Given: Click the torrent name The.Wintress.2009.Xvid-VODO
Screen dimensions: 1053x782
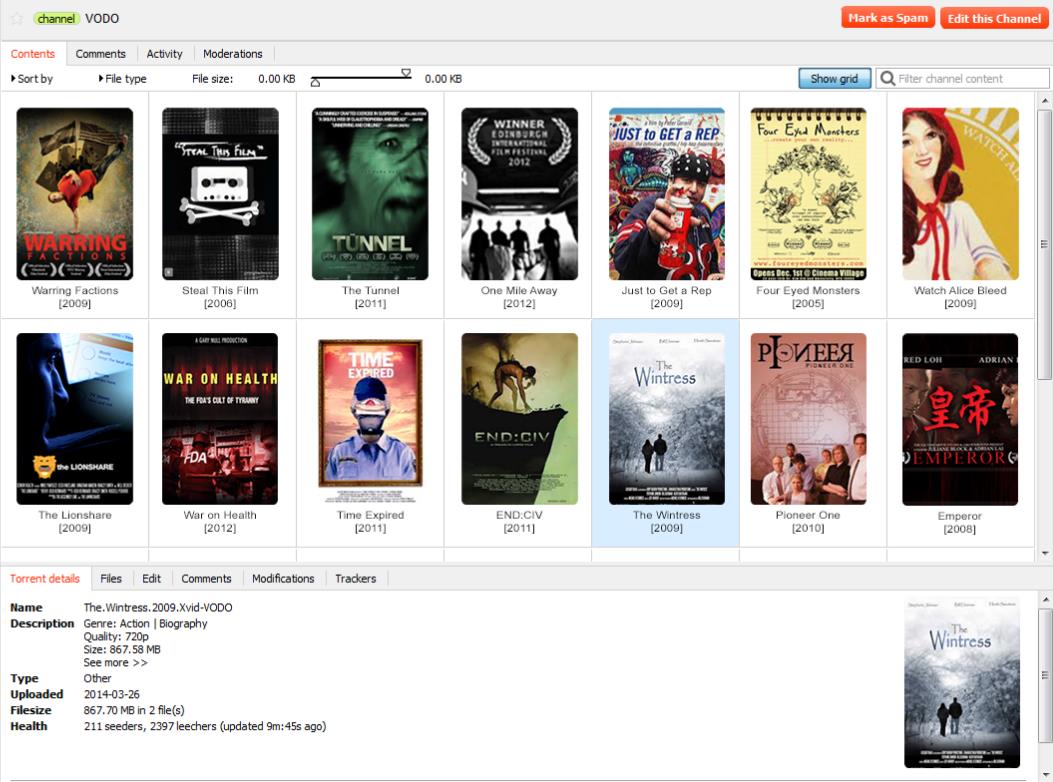Looking at the screenshot, I should (x=158, y=607).
